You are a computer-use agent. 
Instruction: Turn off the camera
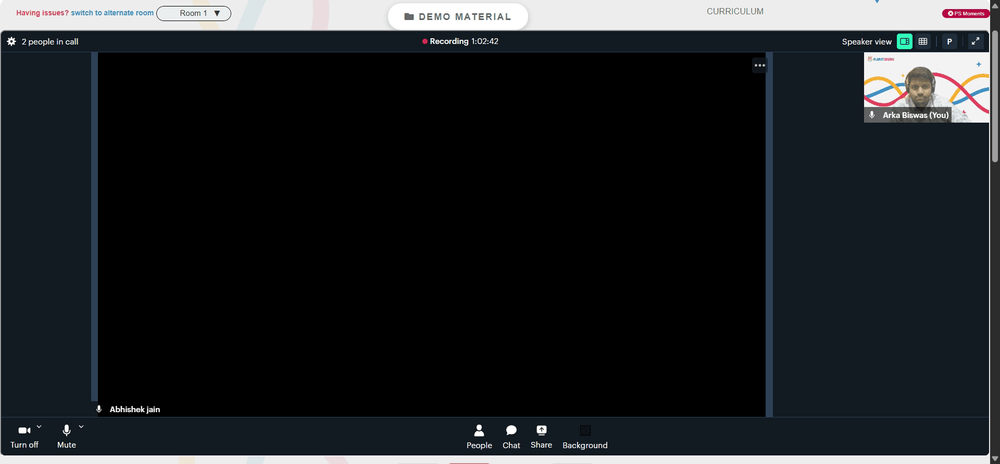tap(24, 437)
